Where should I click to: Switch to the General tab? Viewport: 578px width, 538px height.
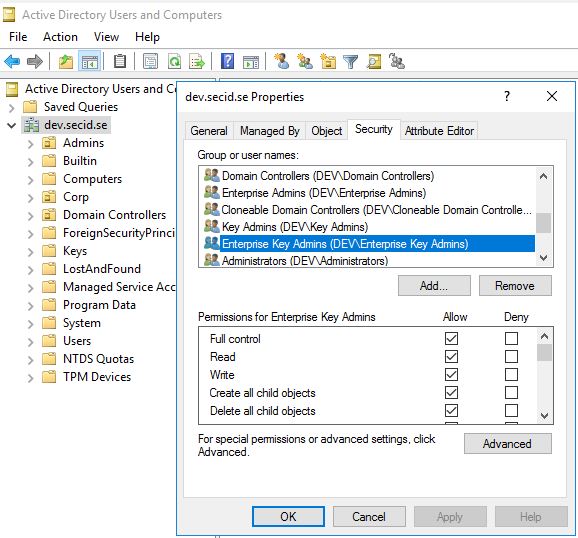tap(209, 131)
